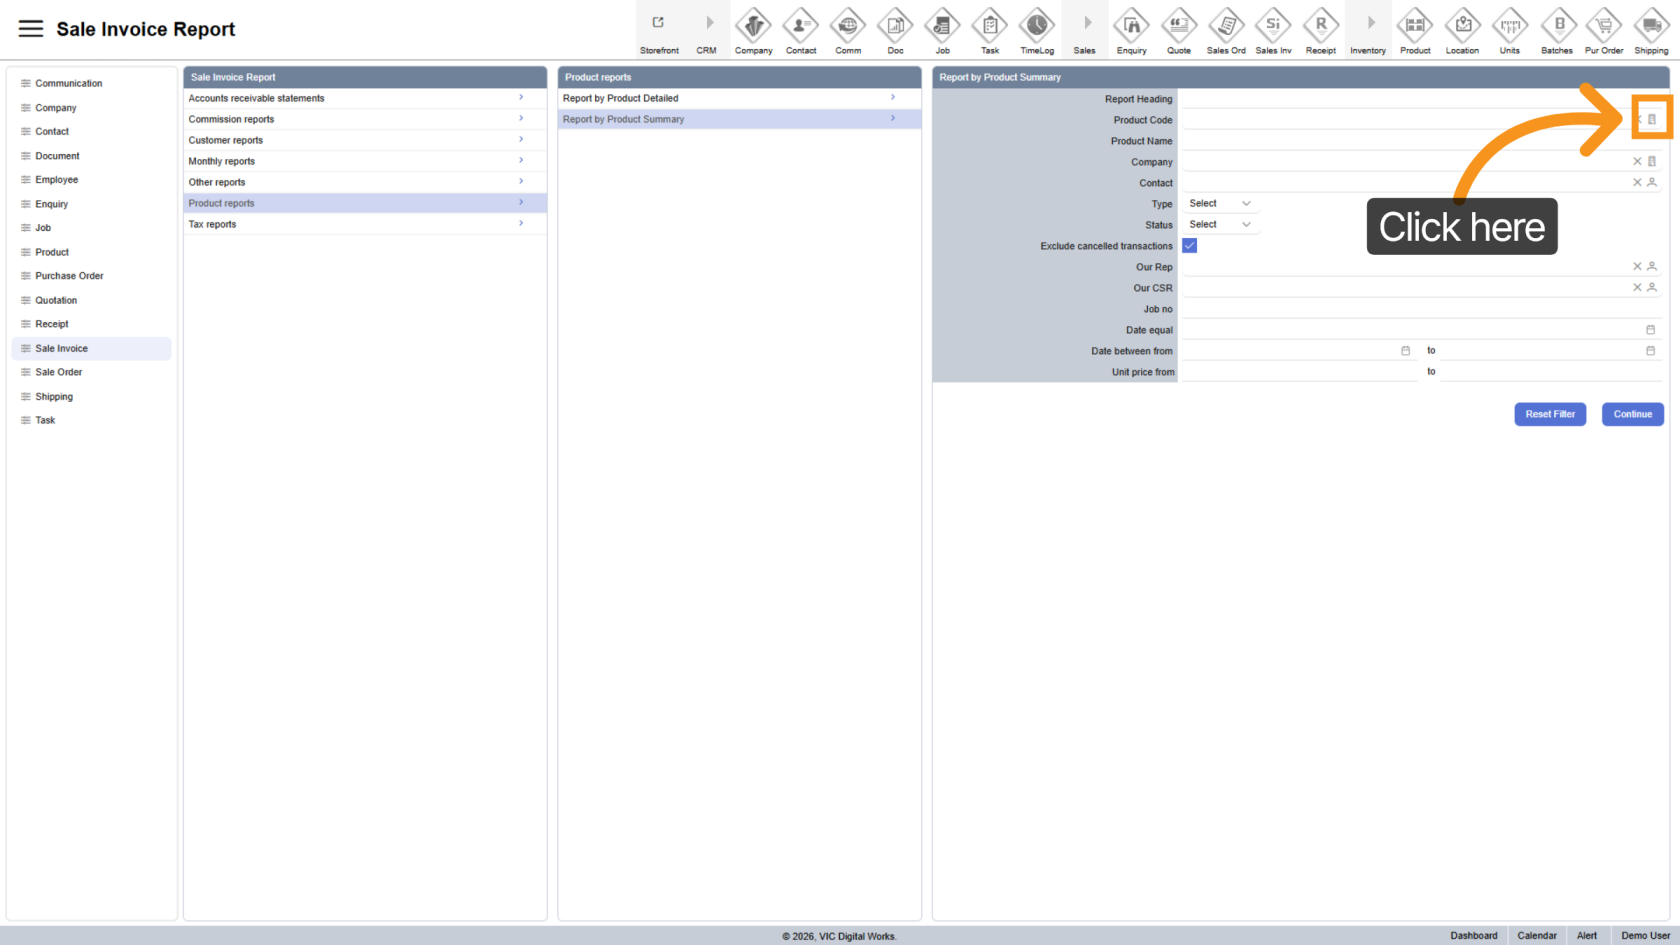Viewport: 1680px width, 945px height.
Task: Open the Status dropdown
Action: [x=1220, y=225]
